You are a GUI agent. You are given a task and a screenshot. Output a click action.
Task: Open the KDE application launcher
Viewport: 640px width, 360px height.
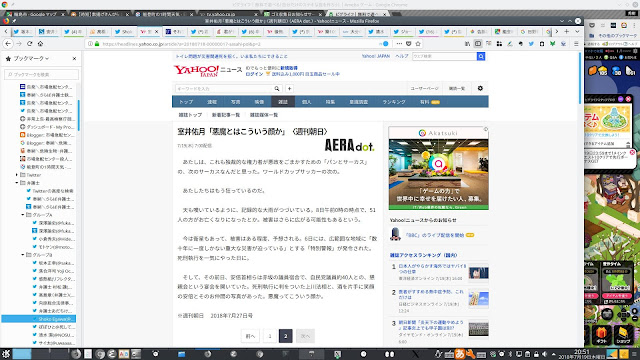coord(6,354)
